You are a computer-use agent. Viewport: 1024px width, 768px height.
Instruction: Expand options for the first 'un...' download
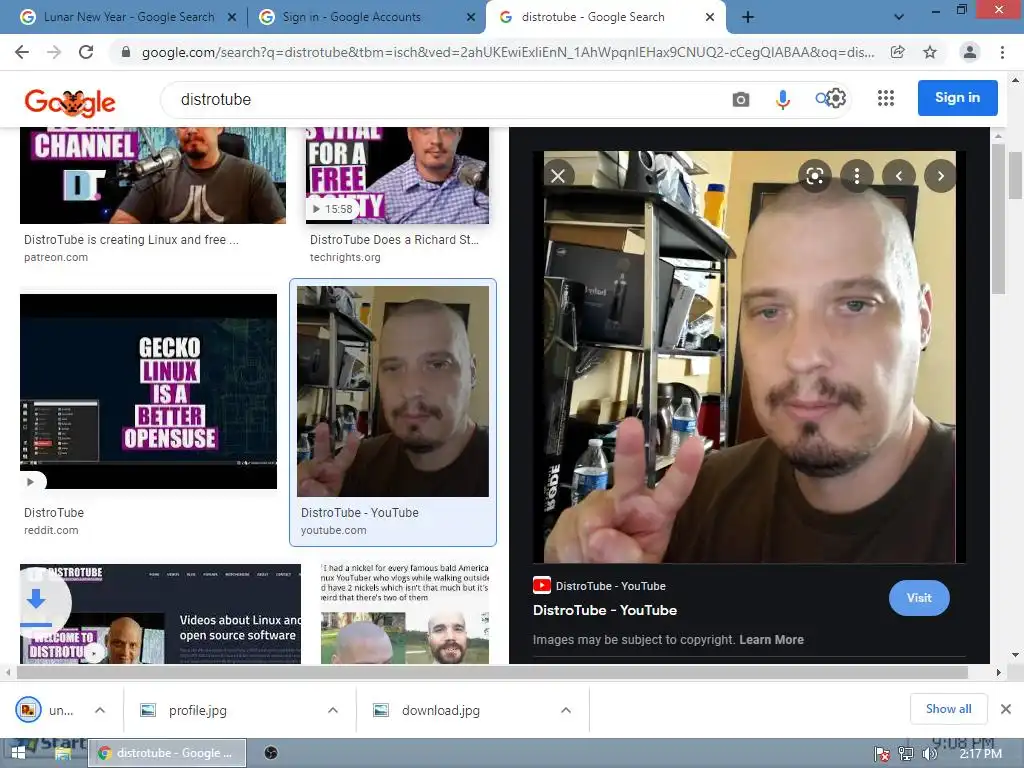tap(100, 710)
